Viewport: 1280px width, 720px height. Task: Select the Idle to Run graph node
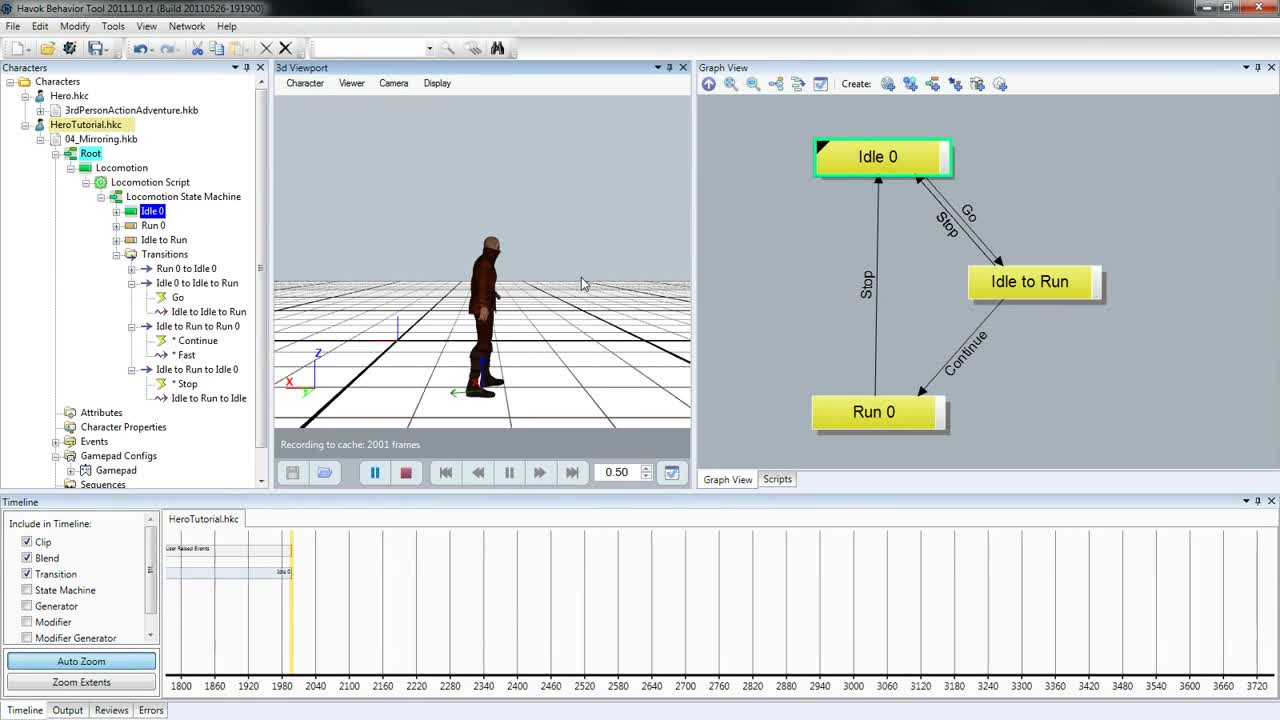point(1034,282)
